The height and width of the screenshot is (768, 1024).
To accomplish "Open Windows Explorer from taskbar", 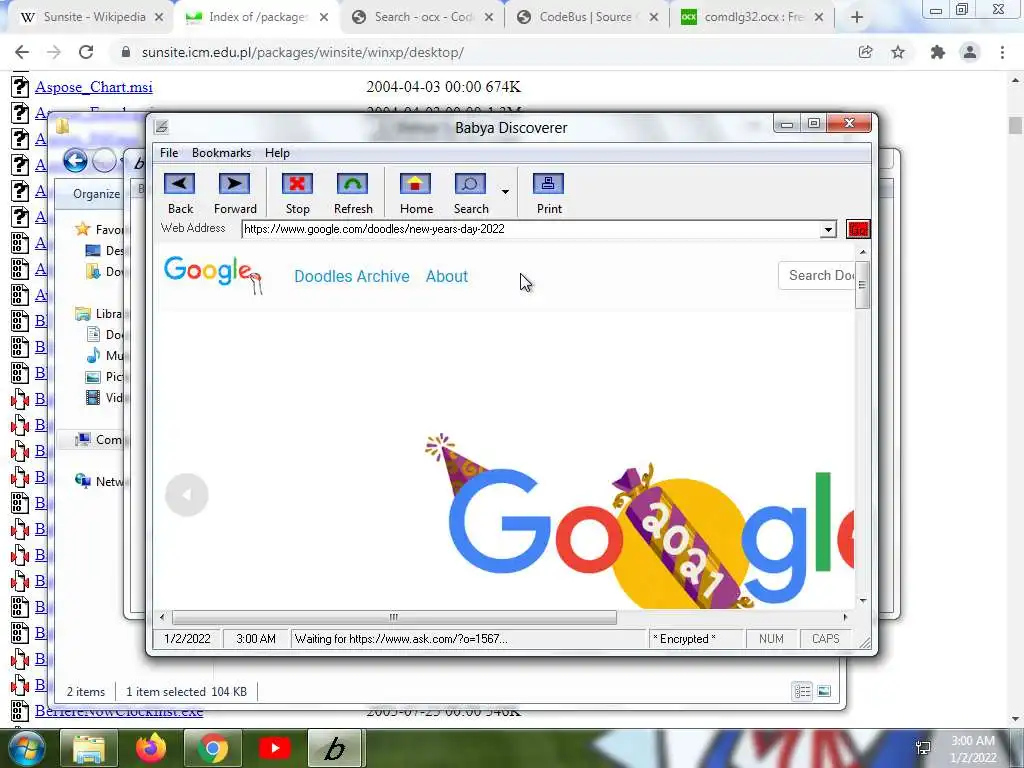I will click(89, 748).
